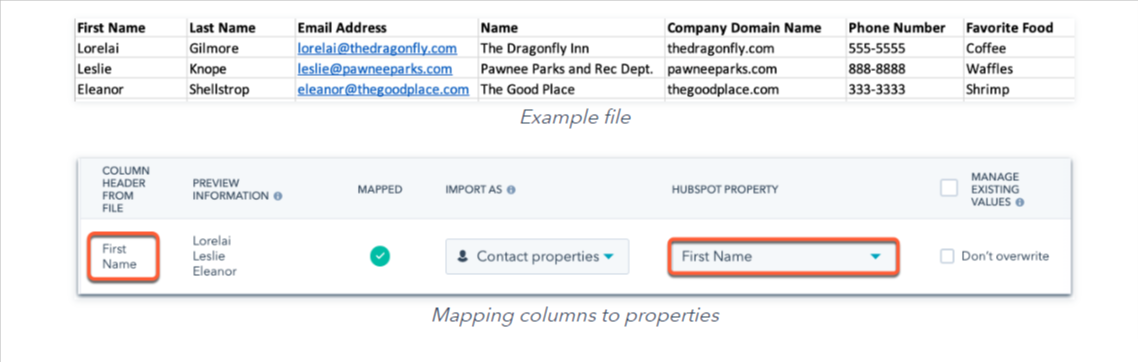
Task: Open the Contact properties dropdown
Action: [537, 256]
